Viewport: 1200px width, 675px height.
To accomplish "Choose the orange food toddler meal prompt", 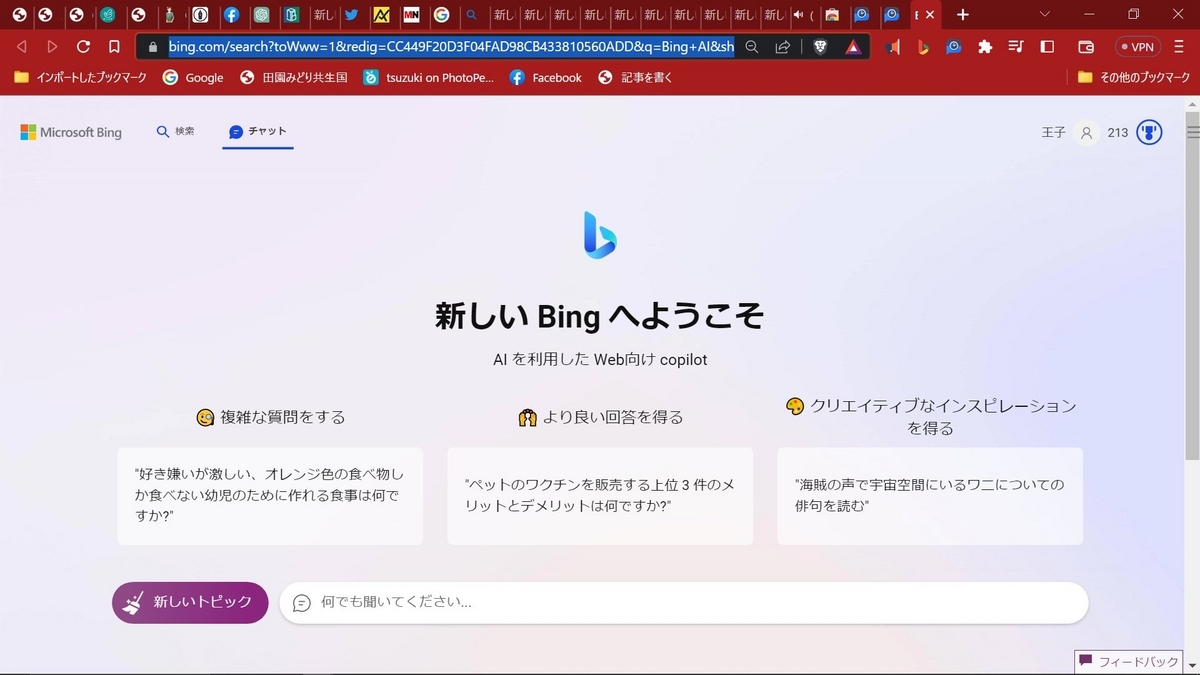I will pyautogui.click(x=270, y=496).
